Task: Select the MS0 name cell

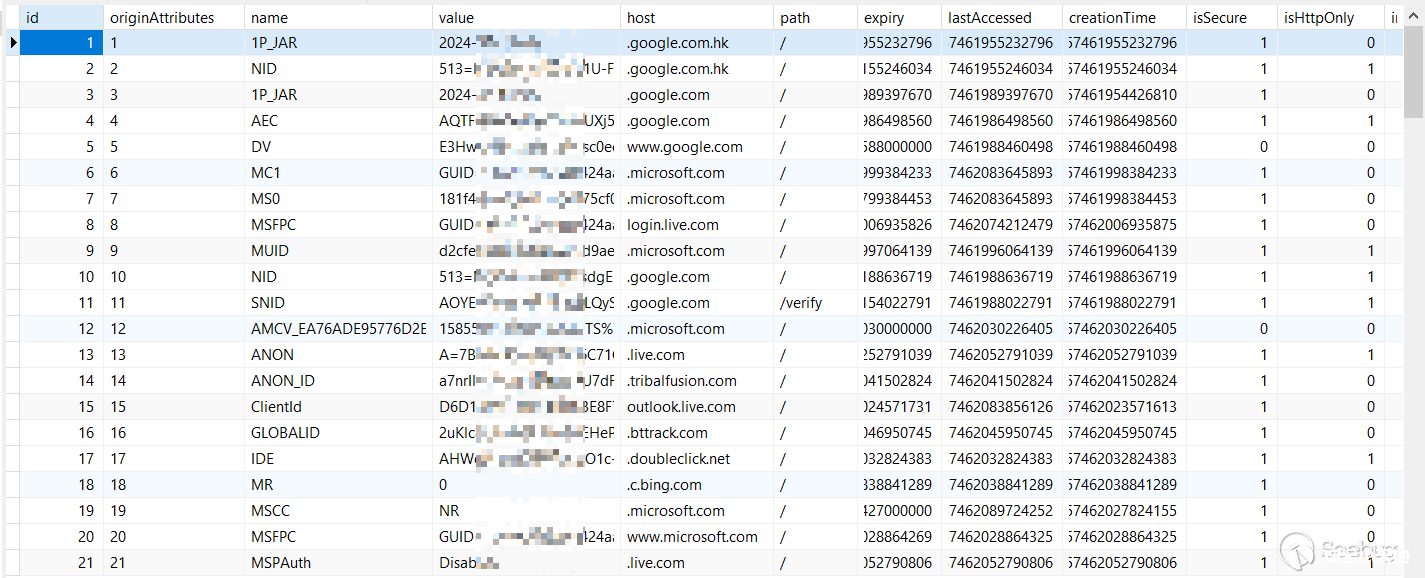Action: [338, 199]
